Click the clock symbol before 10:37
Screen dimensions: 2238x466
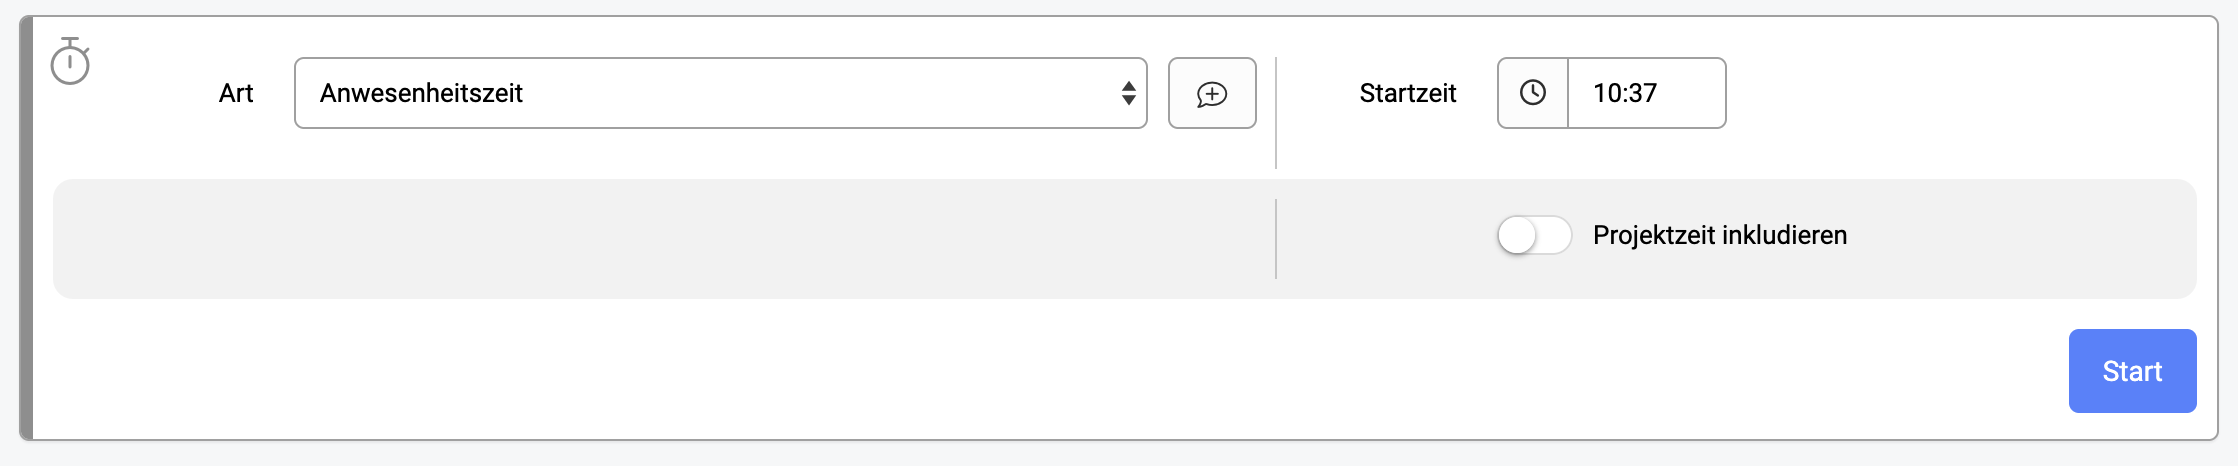[x=1533, y=93]
